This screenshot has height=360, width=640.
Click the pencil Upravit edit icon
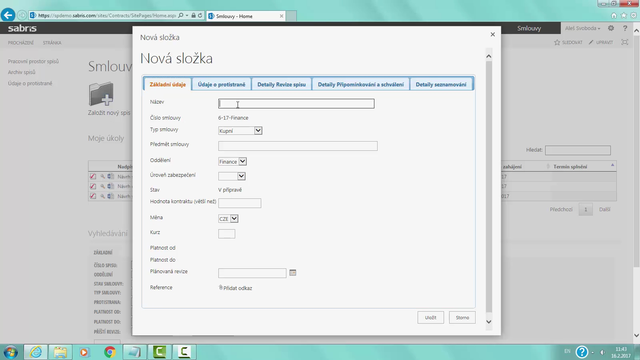click(591, 42)
